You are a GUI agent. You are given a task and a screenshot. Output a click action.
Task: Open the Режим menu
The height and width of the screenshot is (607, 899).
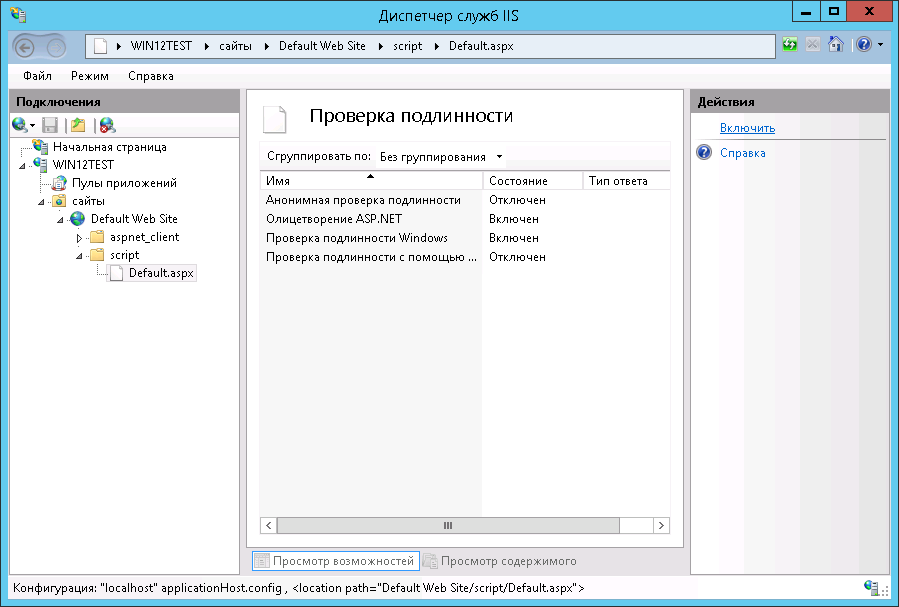89,76
